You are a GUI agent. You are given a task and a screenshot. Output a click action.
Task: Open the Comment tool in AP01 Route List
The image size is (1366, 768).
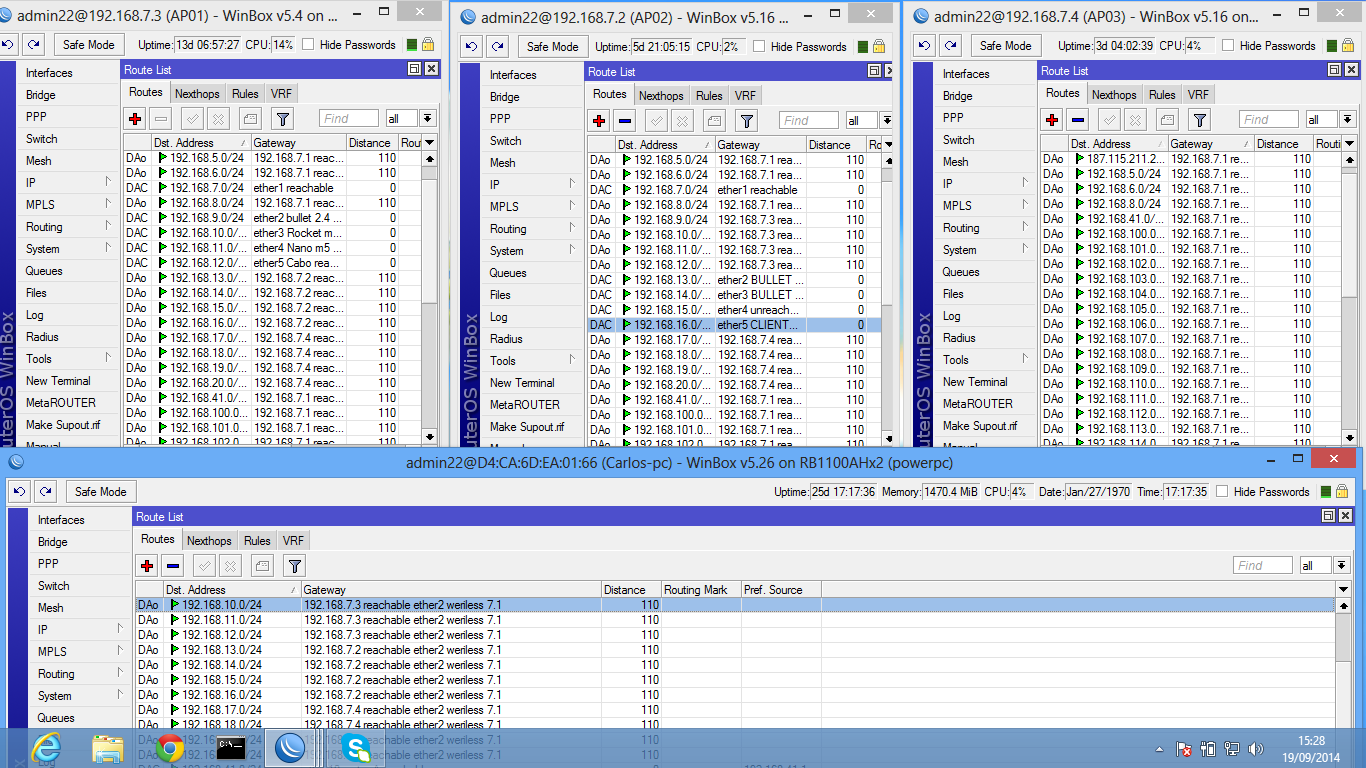[250, 118]
